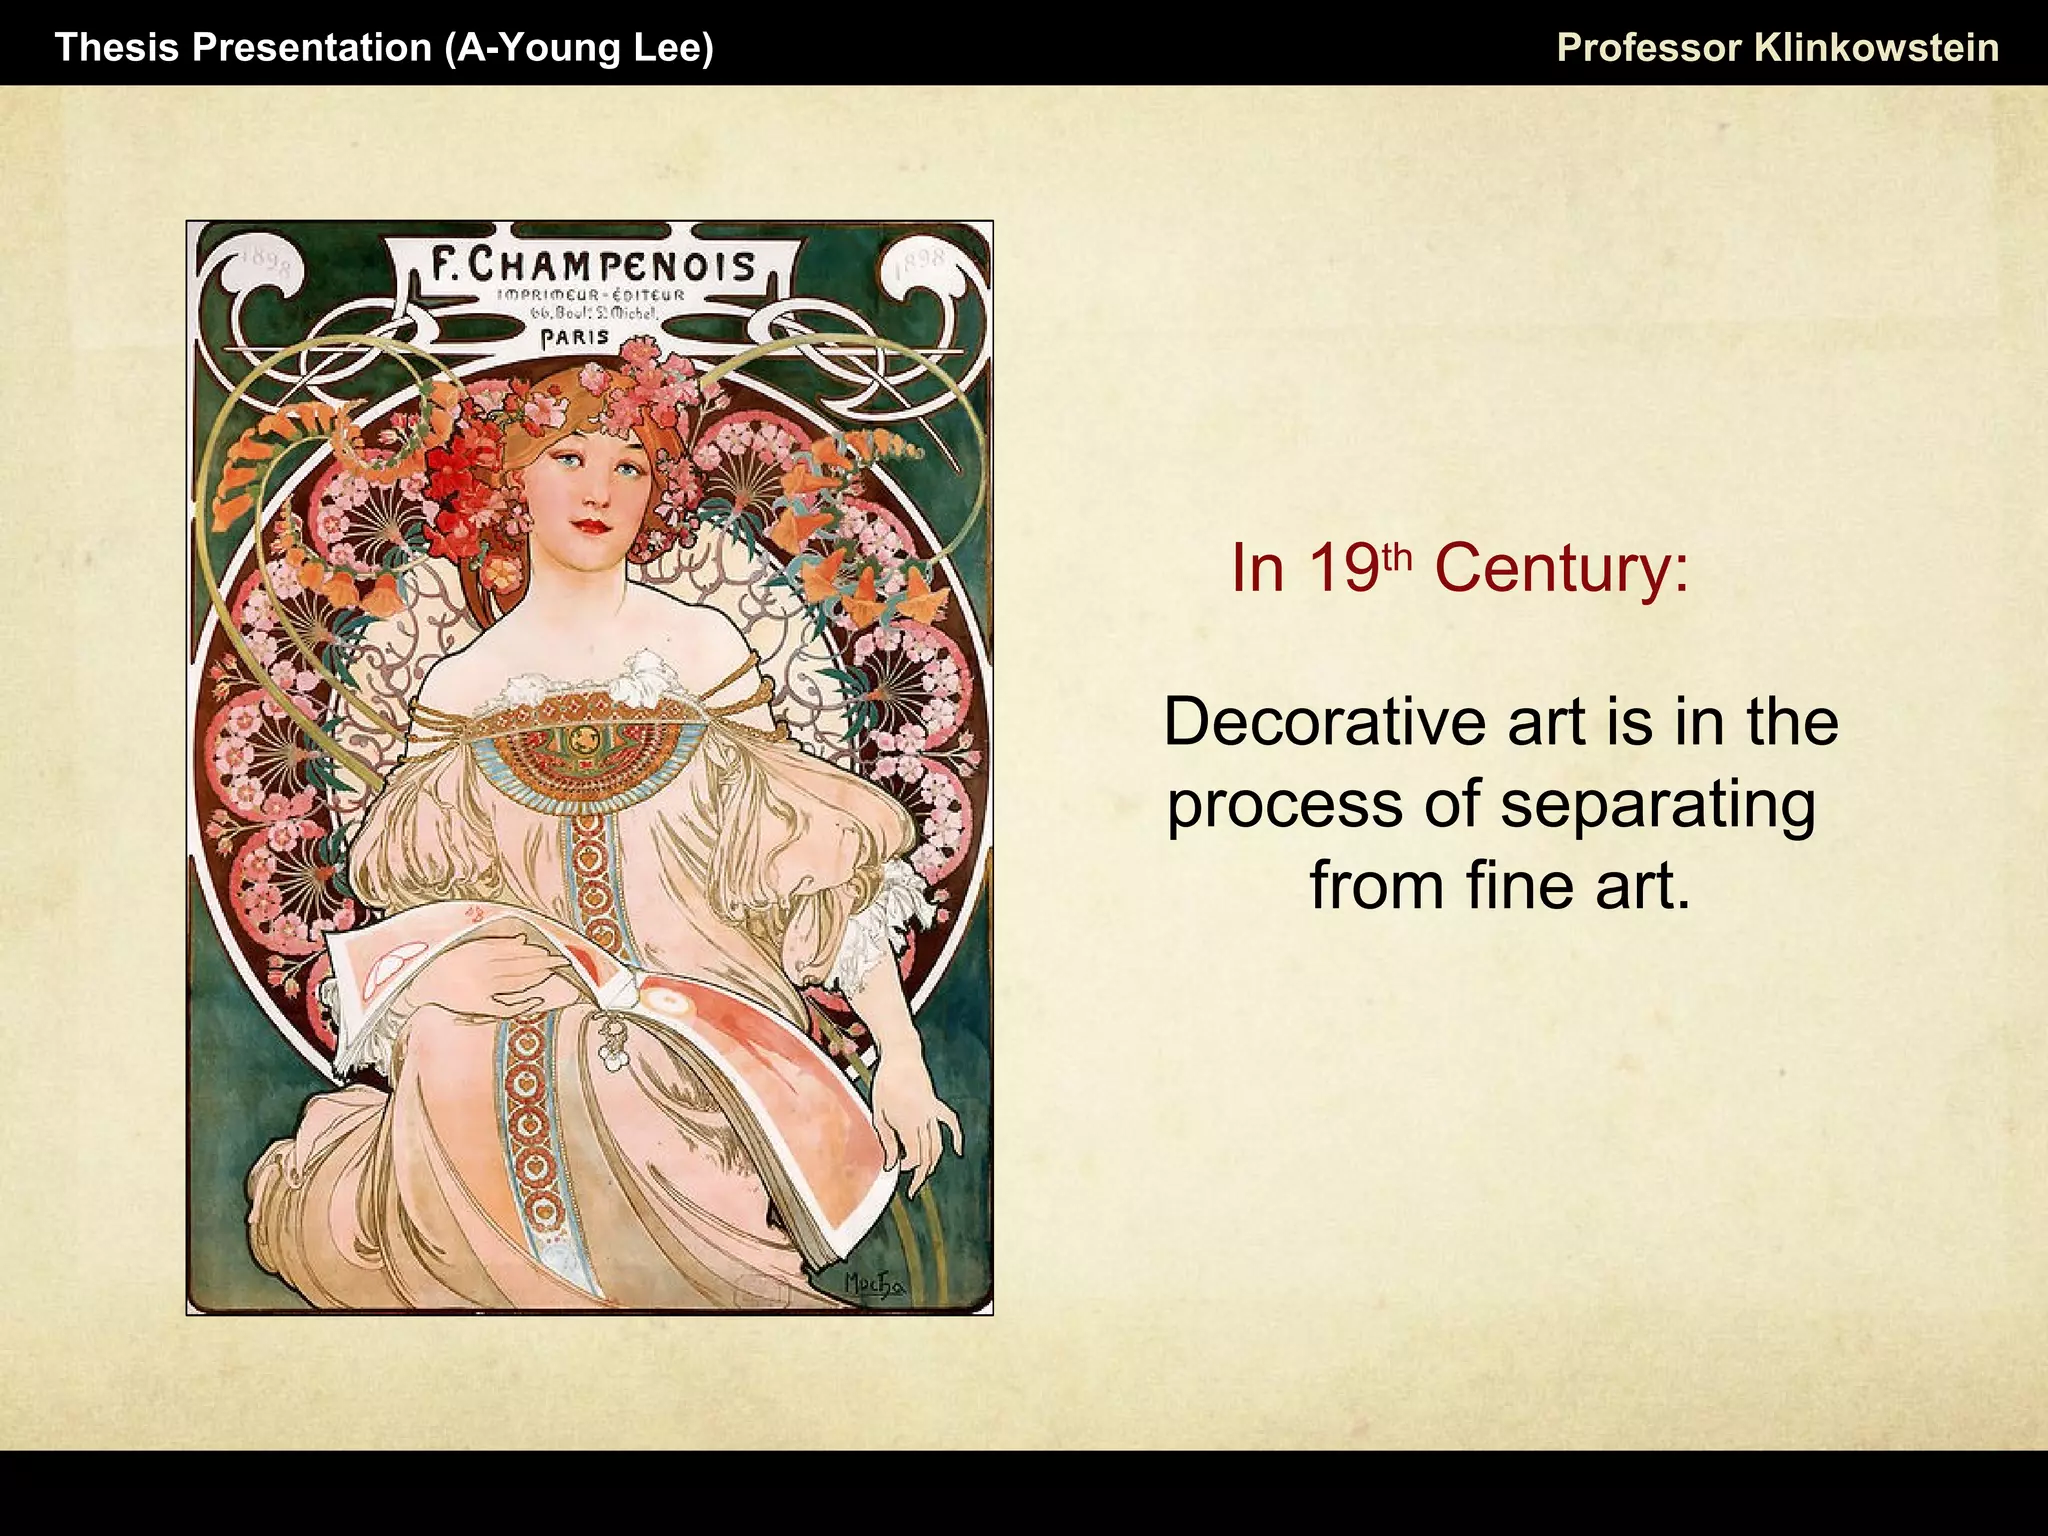Click the 'In 19th Century:' heading
This screenshot has width=2048, height=1536.
[1460, 567]
